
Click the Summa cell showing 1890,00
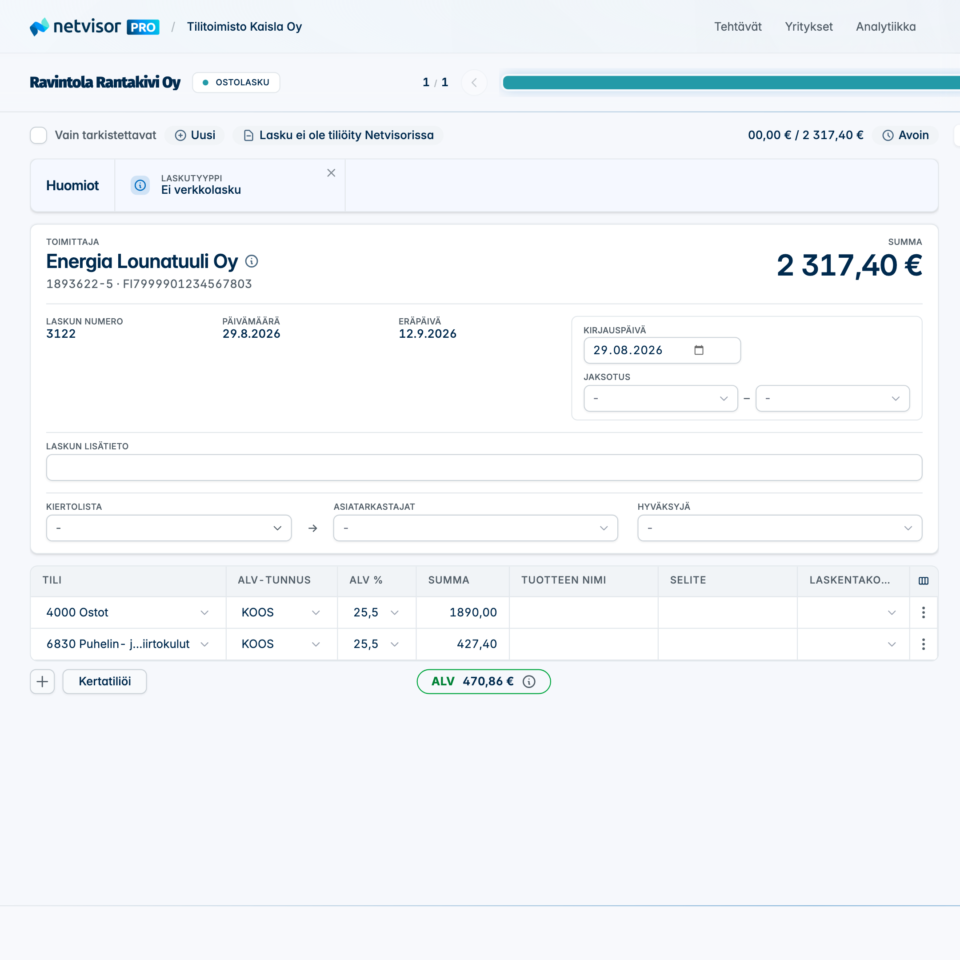463,612
